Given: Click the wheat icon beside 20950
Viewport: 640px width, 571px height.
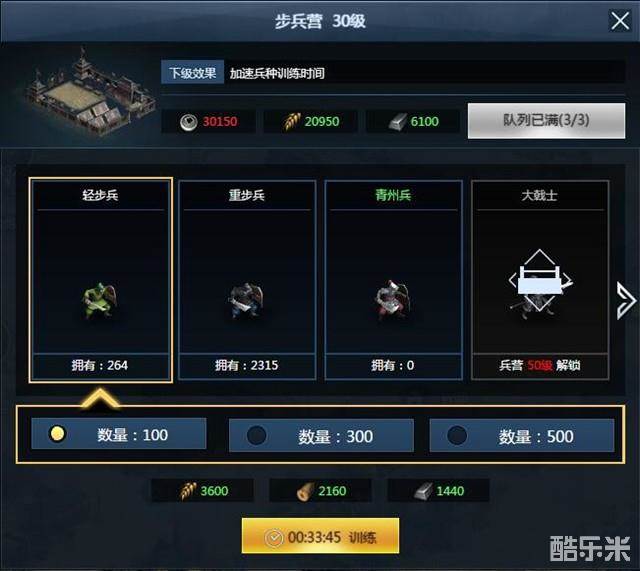Looking at the screenshot, I should click(x=292, y=122).
